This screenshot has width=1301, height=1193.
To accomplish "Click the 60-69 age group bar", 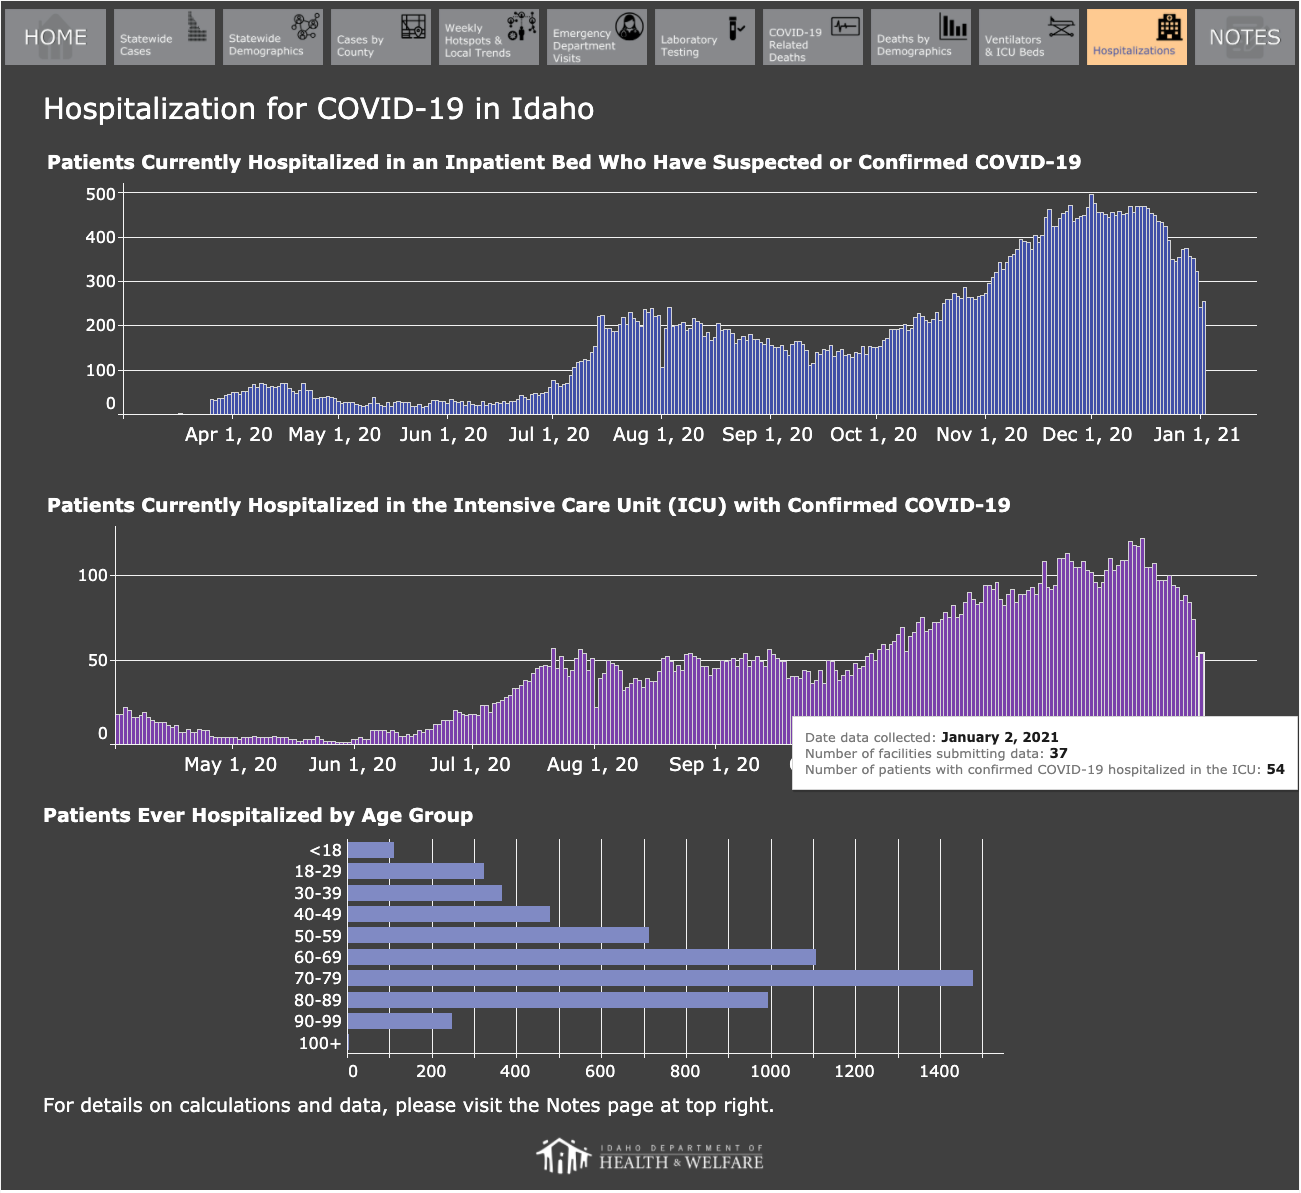I will coord(582,957).
